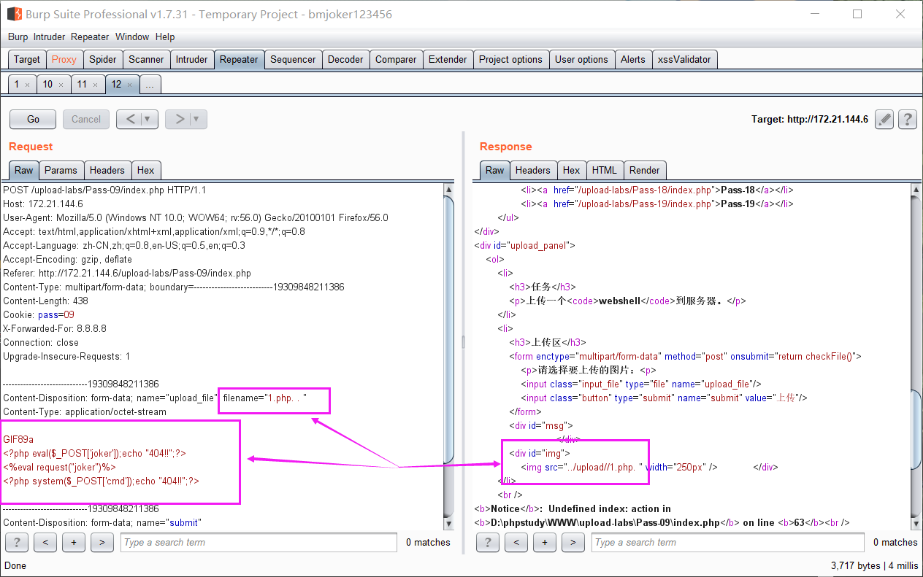Screen dimensions: 923x577
Task: Open the Repeater help question mark icon
Action: click(x=908, y=119)
